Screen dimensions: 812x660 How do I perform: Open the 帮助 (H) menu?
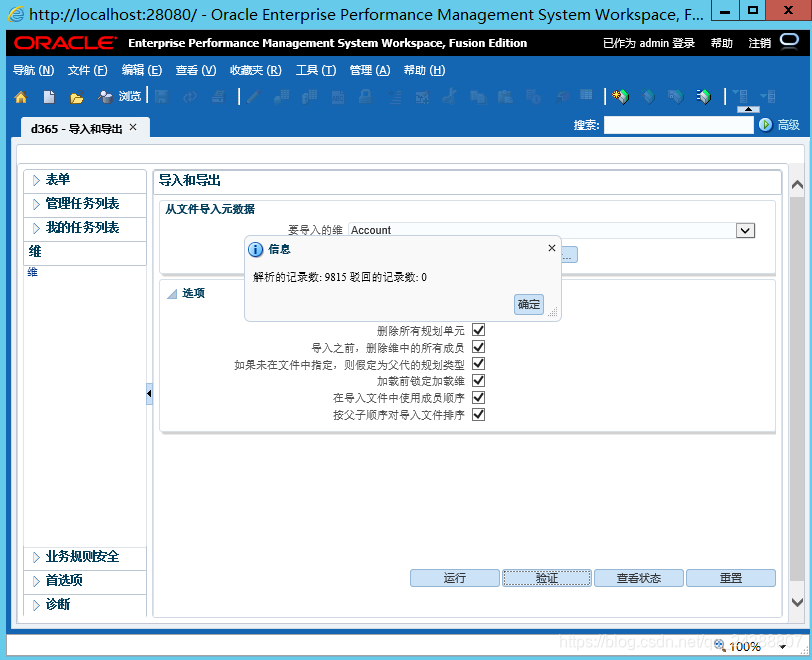coord(424,70)
